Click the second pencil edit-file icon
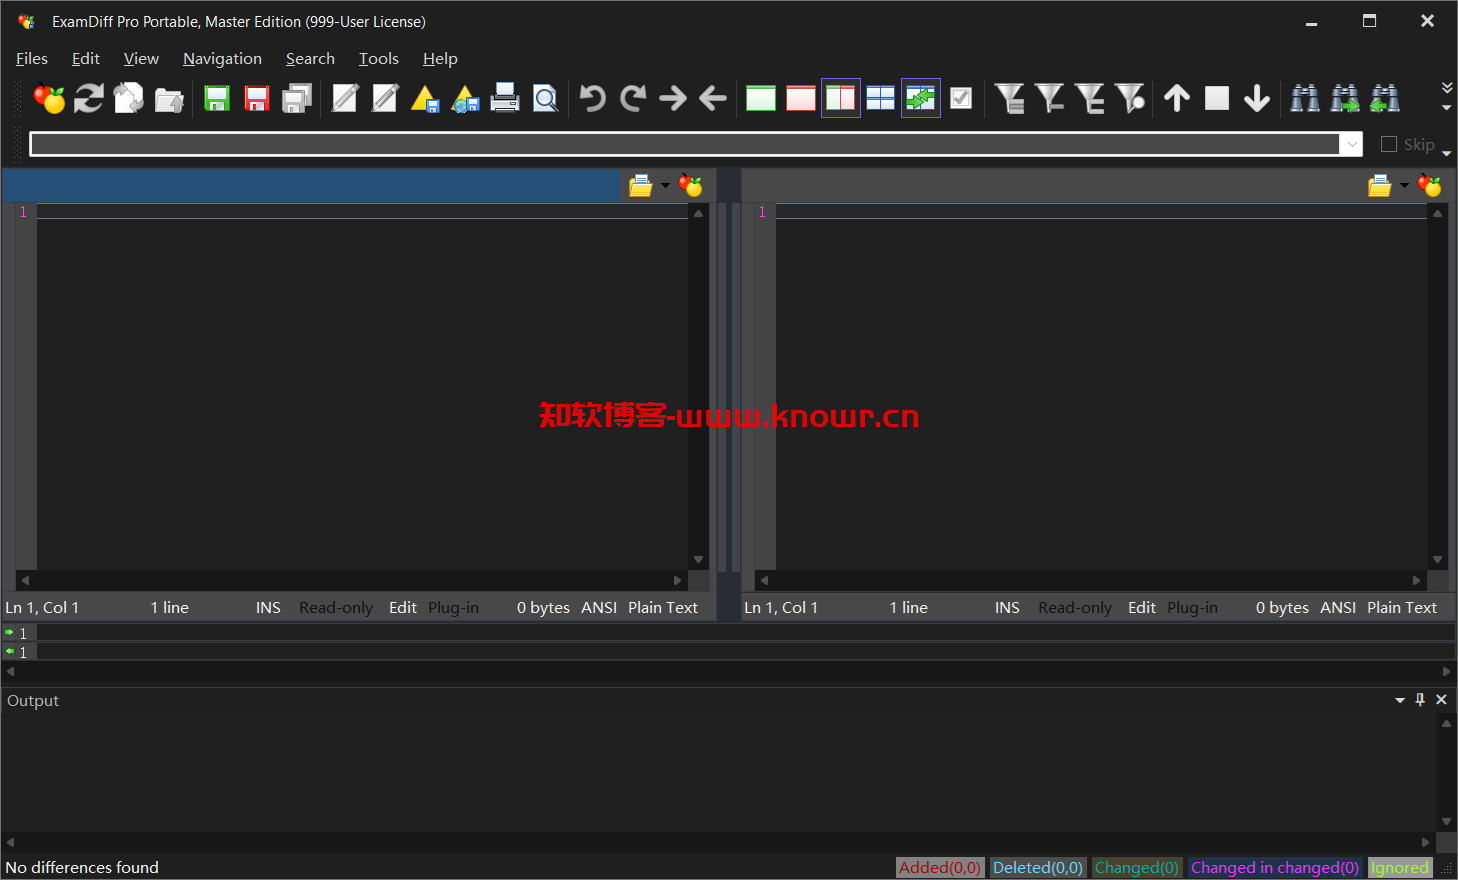 click(385, 98)
